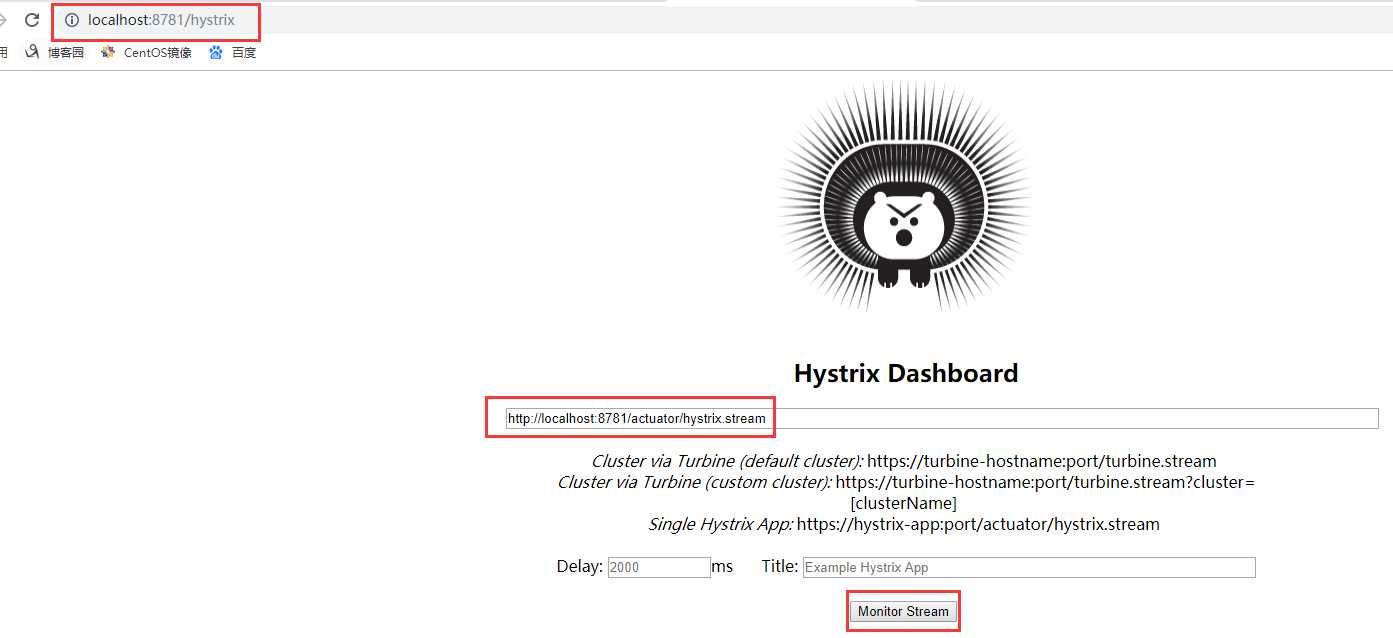Viewport: 1393px width, 638px height.
Task: Click the Hystrix porcupine logo image
Action: click(905, 197)
